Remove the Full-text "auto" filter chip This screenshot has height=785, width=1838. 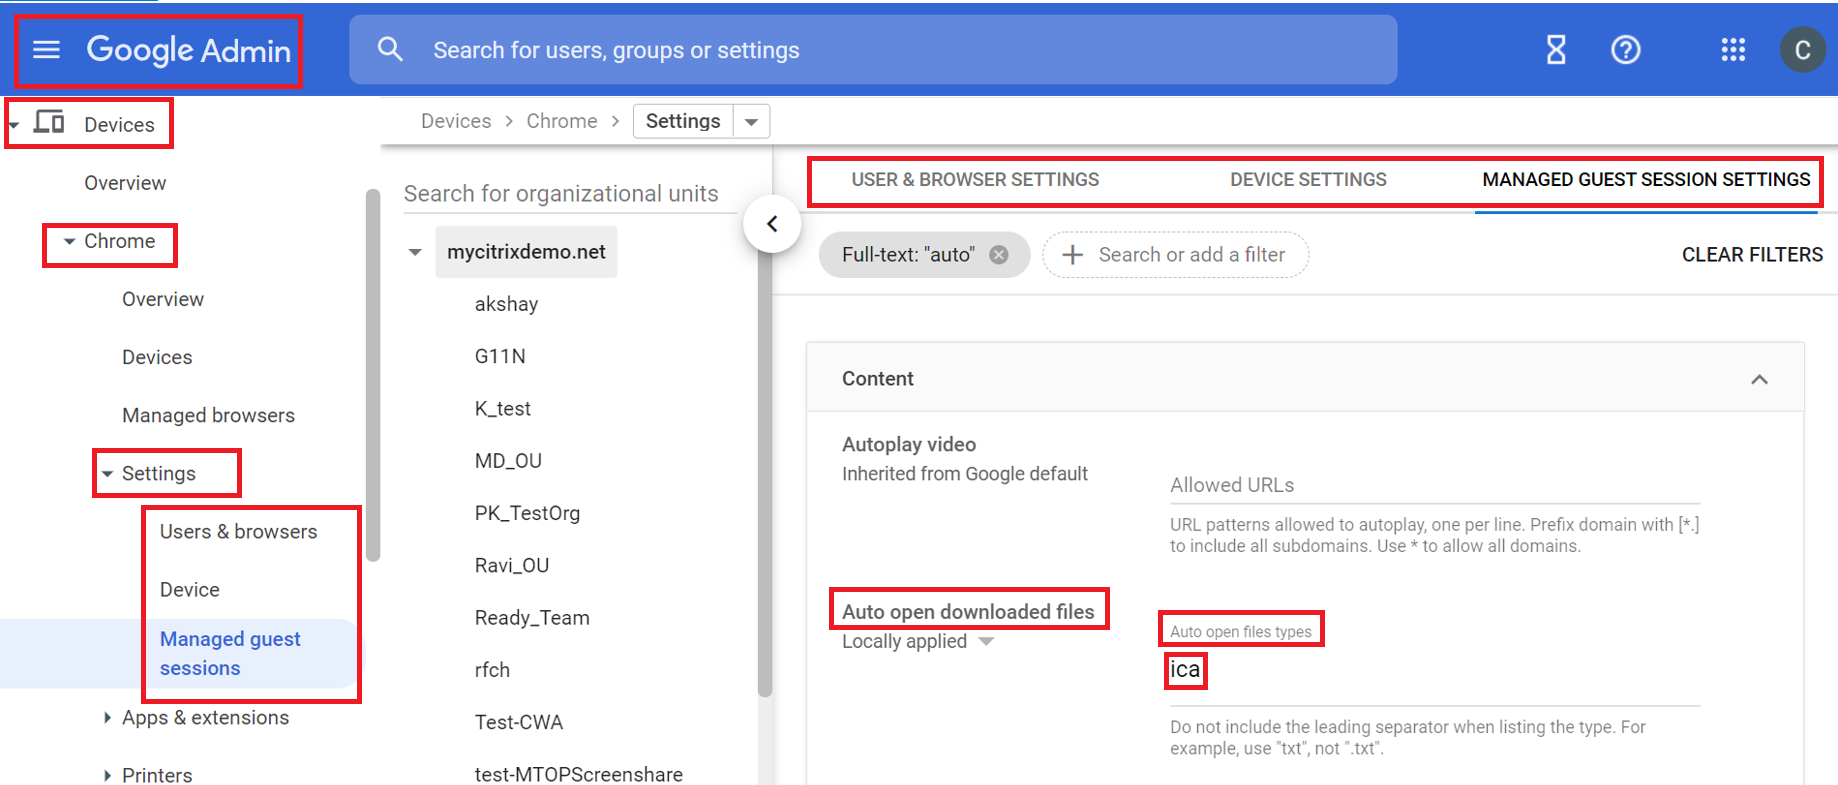point(999,255)
